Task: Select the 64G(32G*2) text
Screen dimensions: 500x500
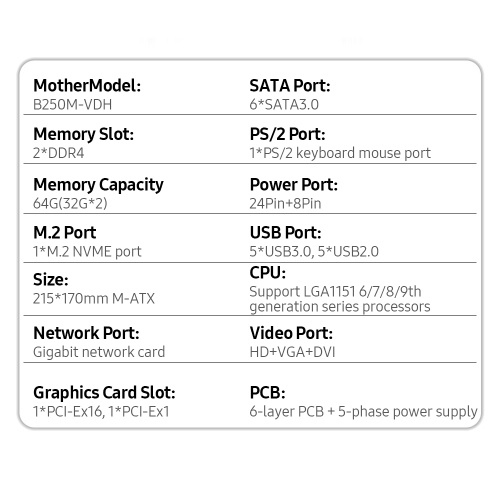Action: [x=70, y=203]
